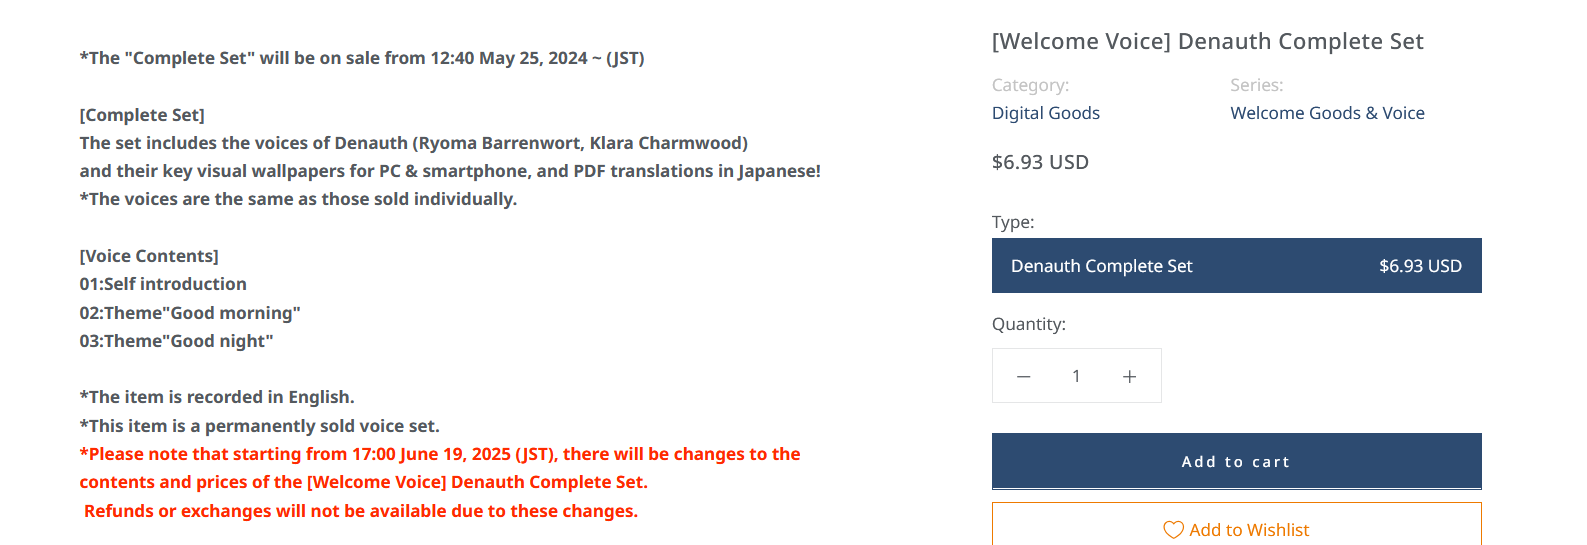The image size is (1587, 545).
Task: Open the Digital Goods category link
Action: [1045, 113]
